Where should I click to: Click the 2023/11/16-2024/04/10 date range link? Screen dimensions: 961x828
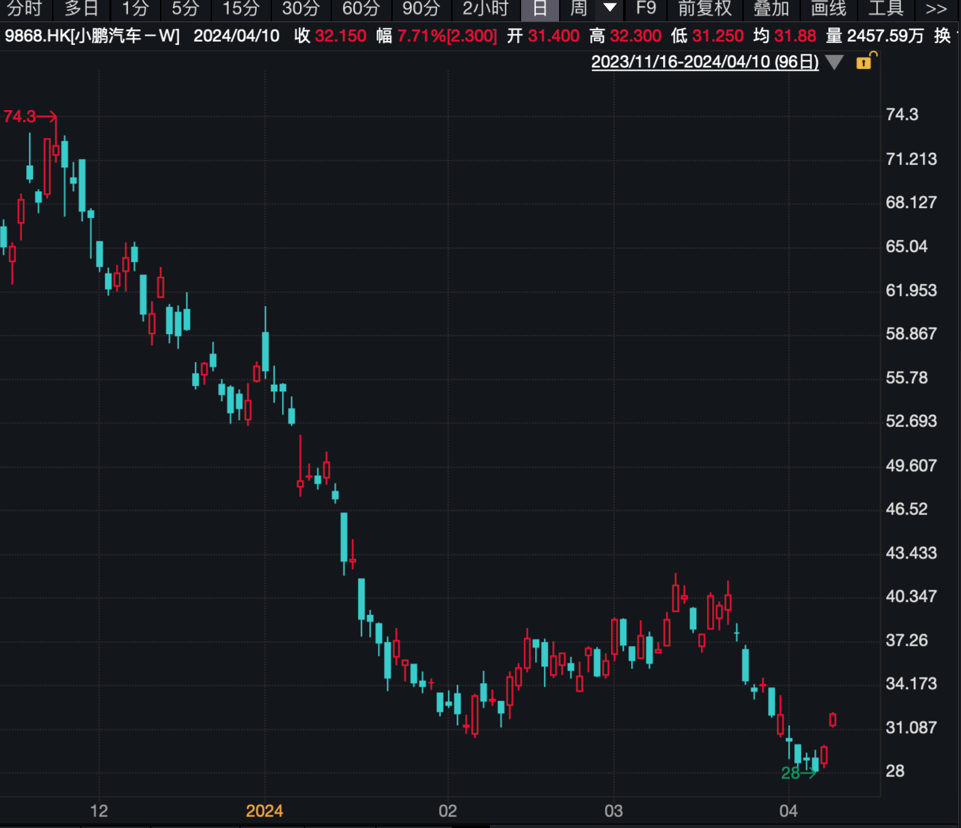pyautogui.click(x=705, y=62)
